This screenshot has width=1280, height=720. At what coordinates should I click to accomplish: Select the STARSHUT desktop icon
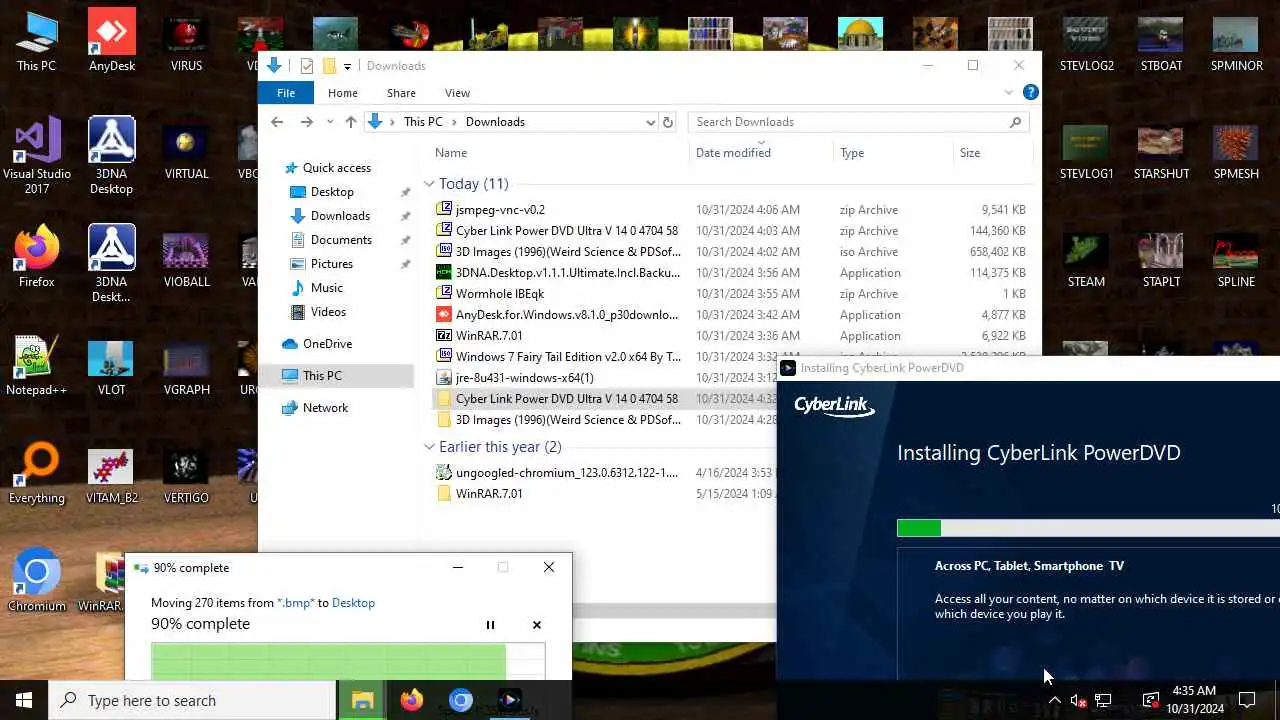(x=1161, y=150)
